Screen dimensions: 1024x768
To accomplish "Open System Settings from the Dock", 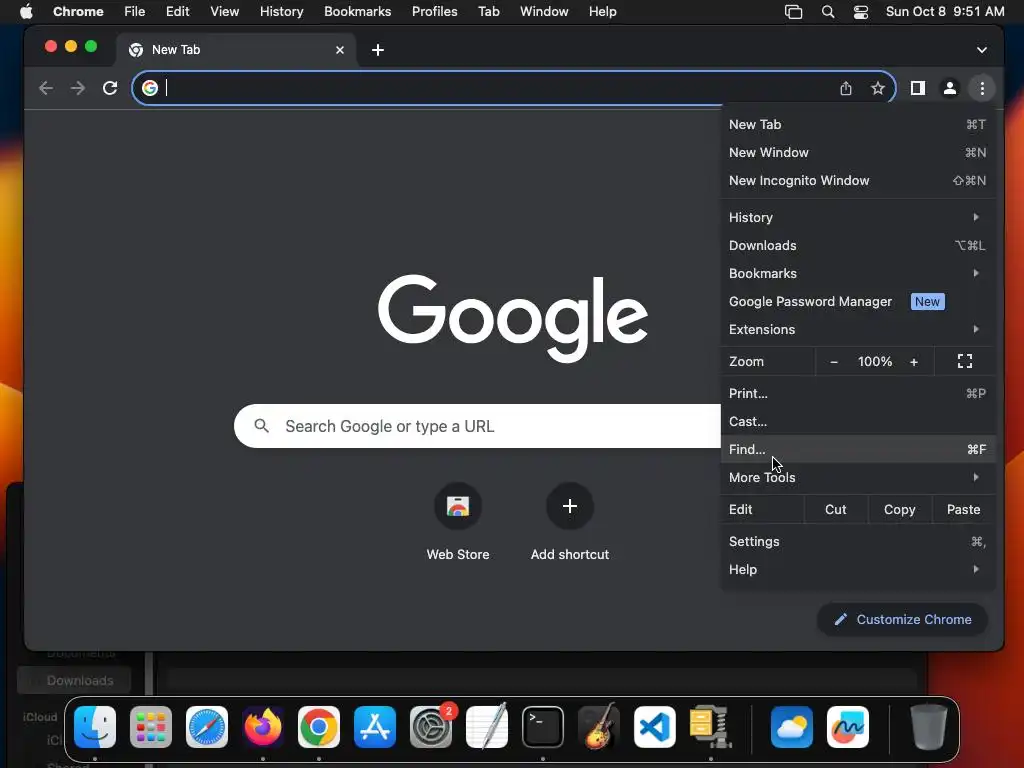I will [431, 727].
